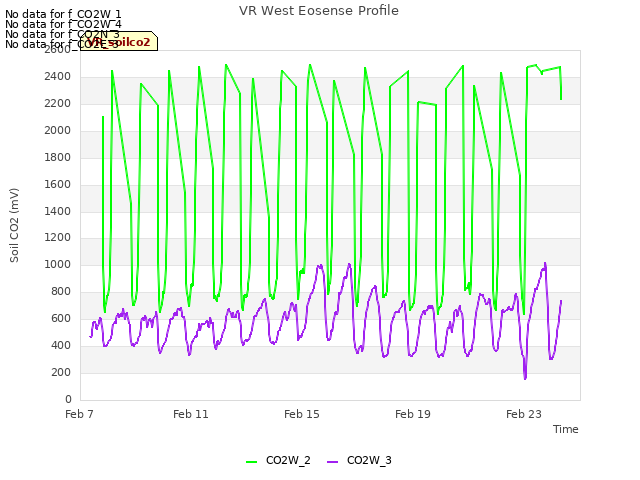Image resolution: width=640 pixels, height=480 pixels.
Task: Click the Feb 19 x-axis tick label
Action: pos(413,414)
